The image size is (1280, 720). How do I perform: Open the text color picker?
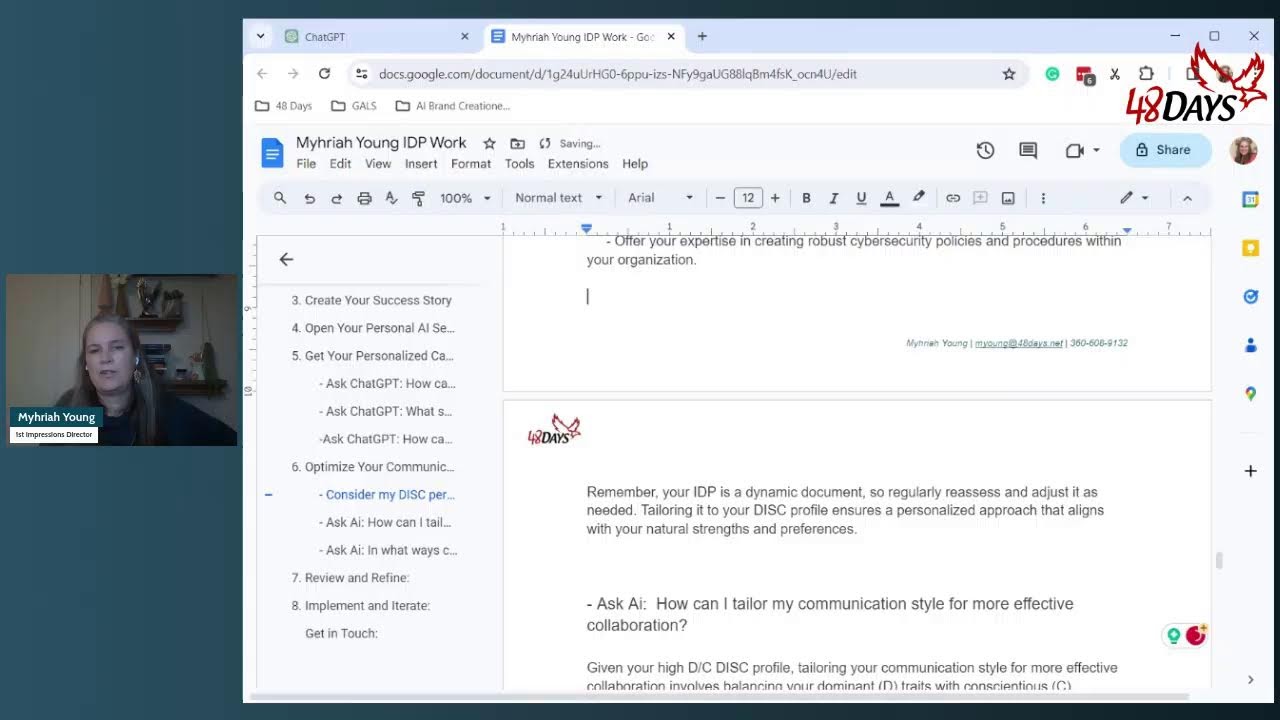[x=889, y=198]
